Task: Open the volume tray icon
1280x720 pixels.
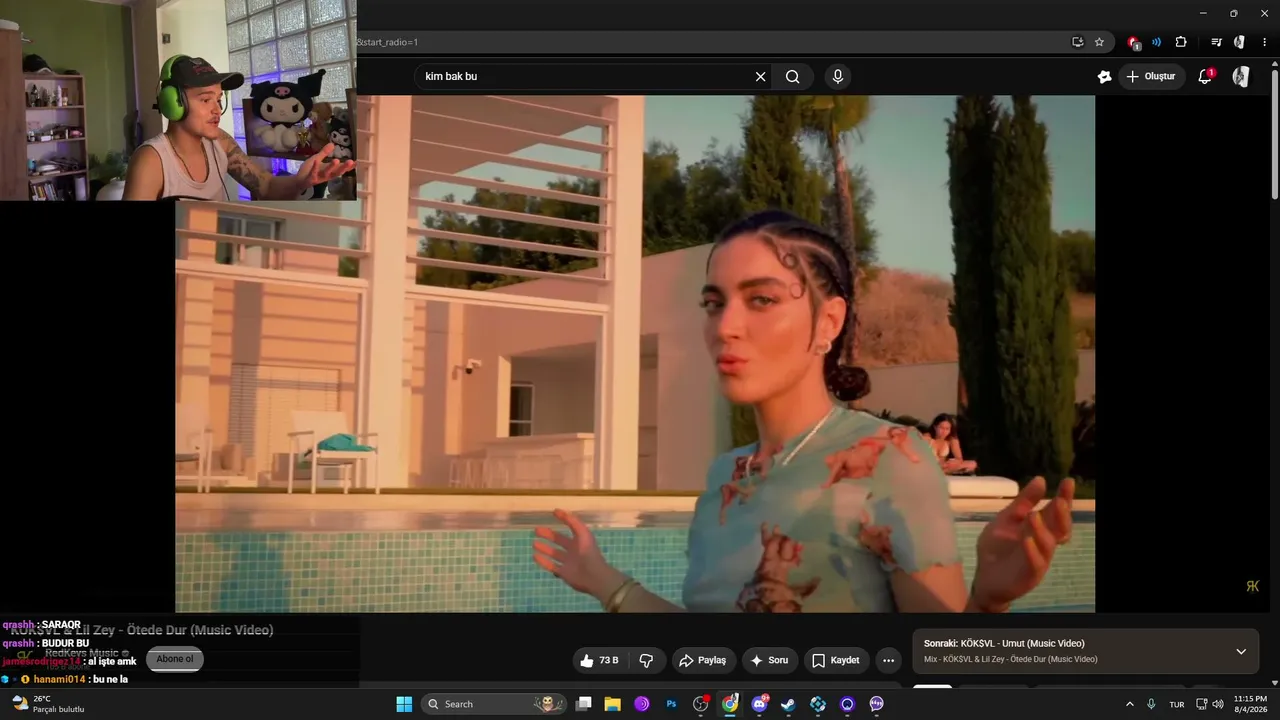Action: coord(1217,704)
